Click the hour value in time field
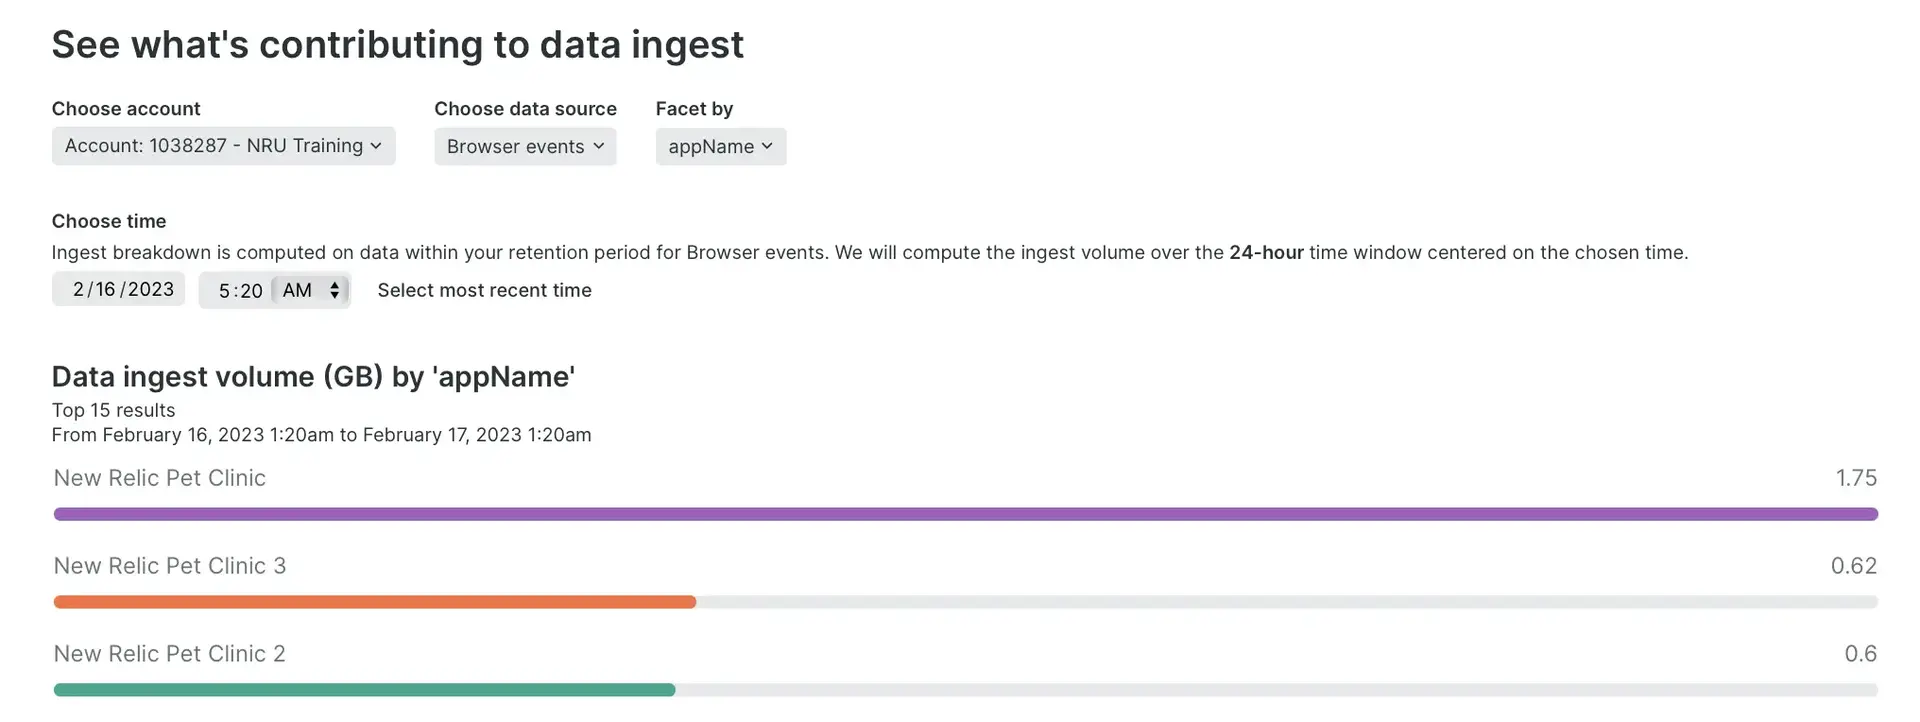 point(224,291)
